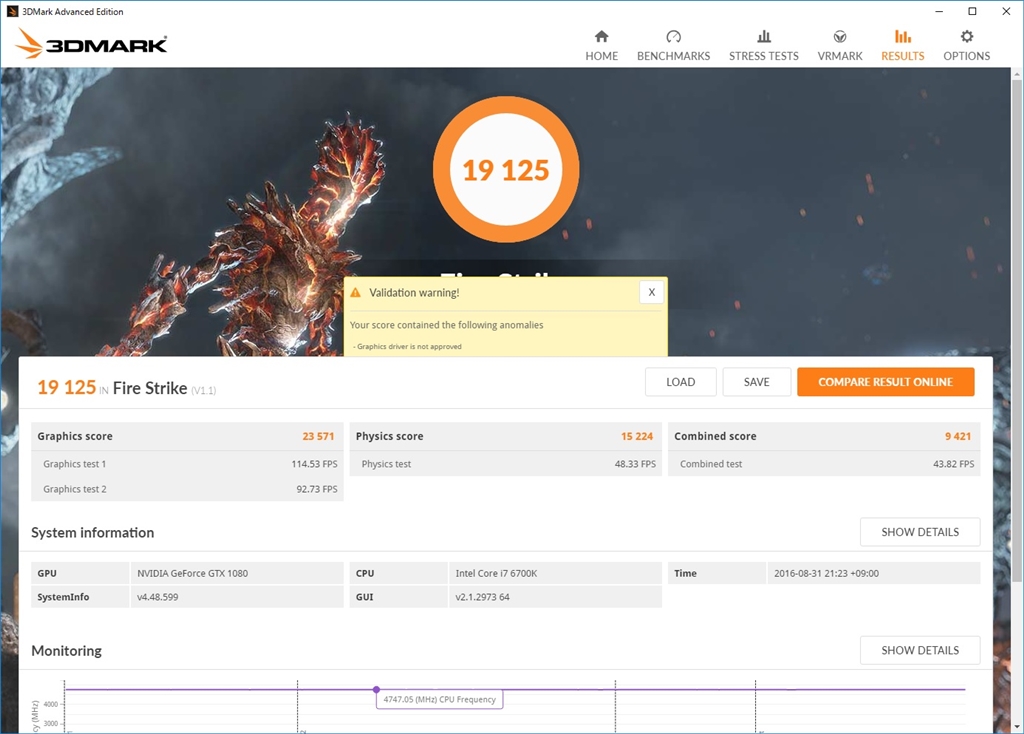Compare result online
This screenshot has width=1024, height=734.
pyautogui.click(x=886, y=382)
